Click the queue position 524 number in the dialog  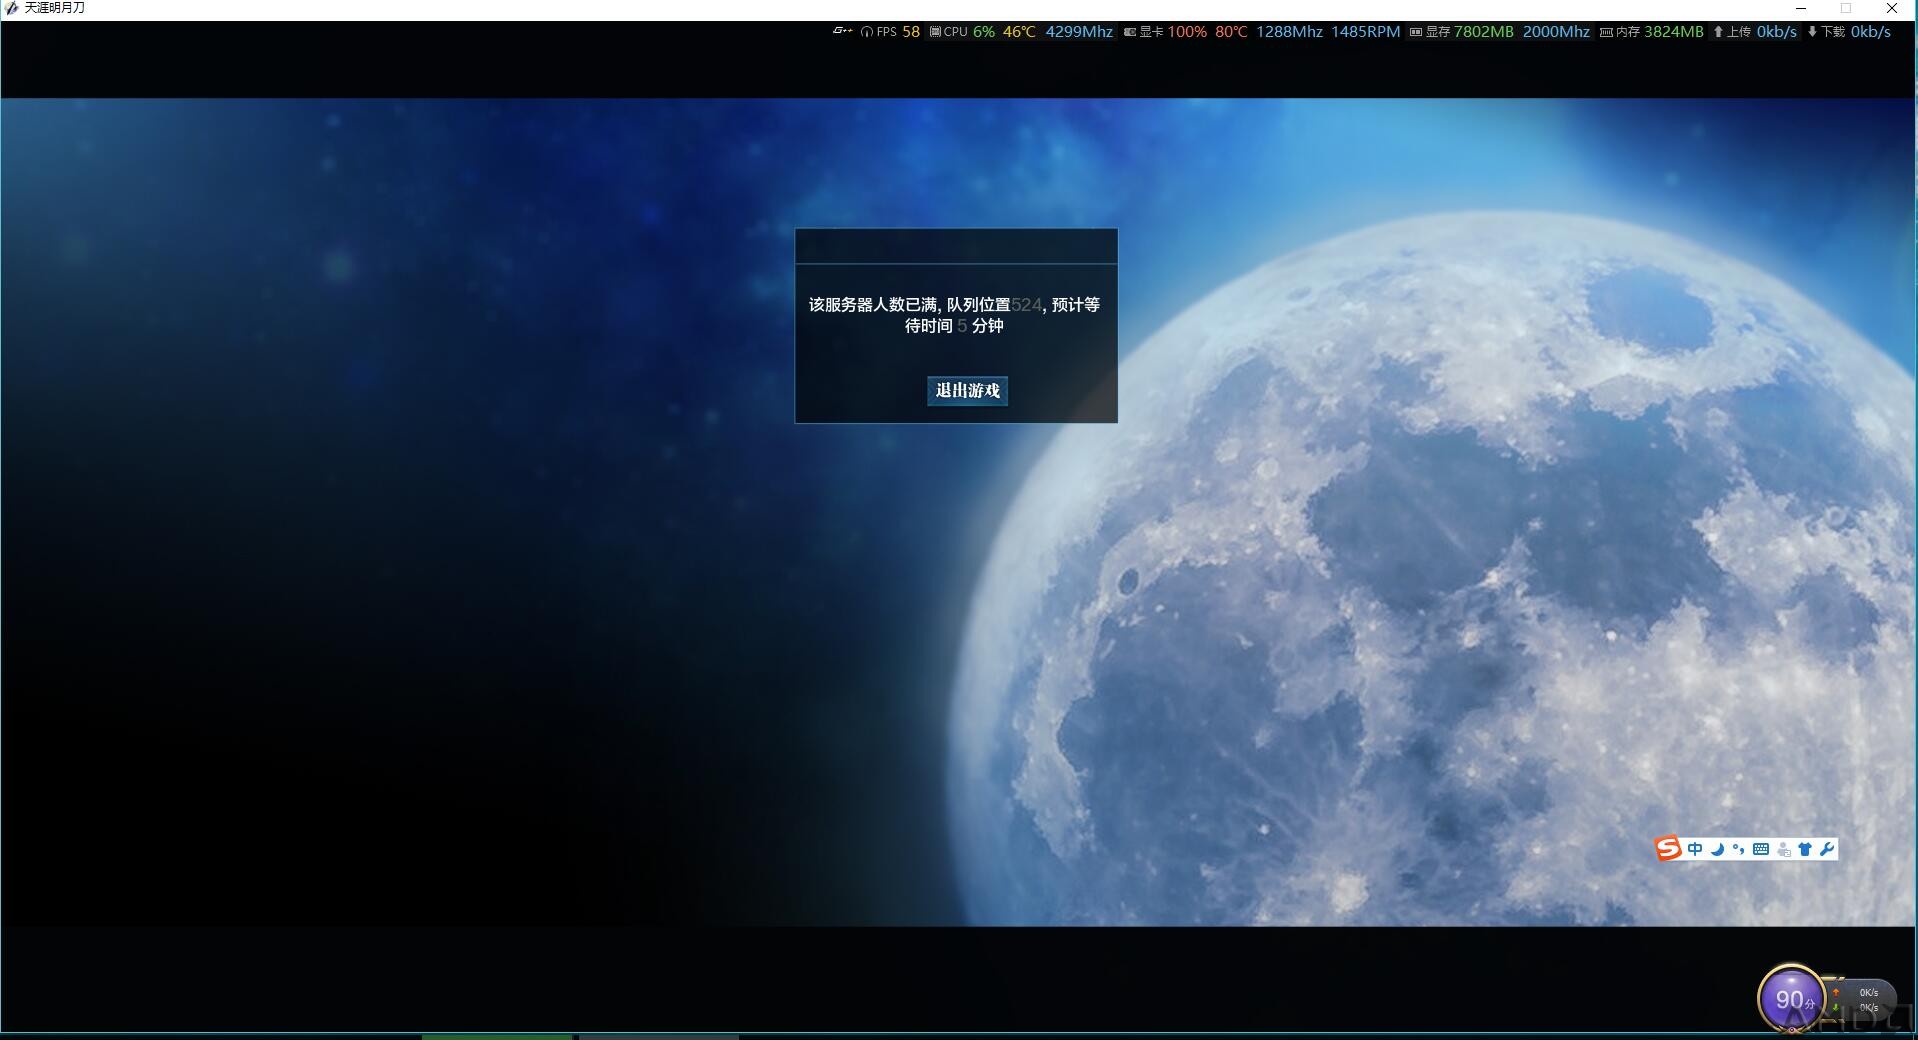(x=1026, y=305)
